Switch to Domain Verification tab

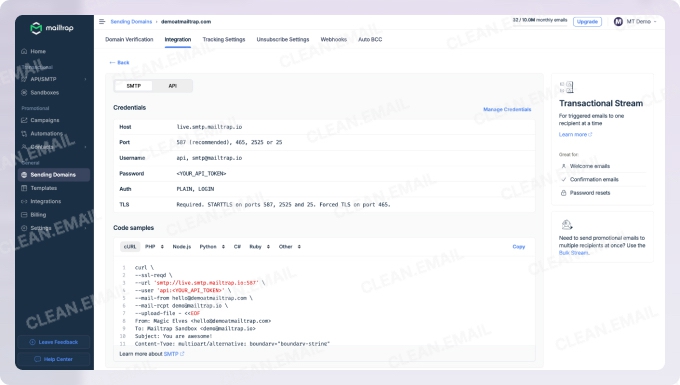(129, 39)
